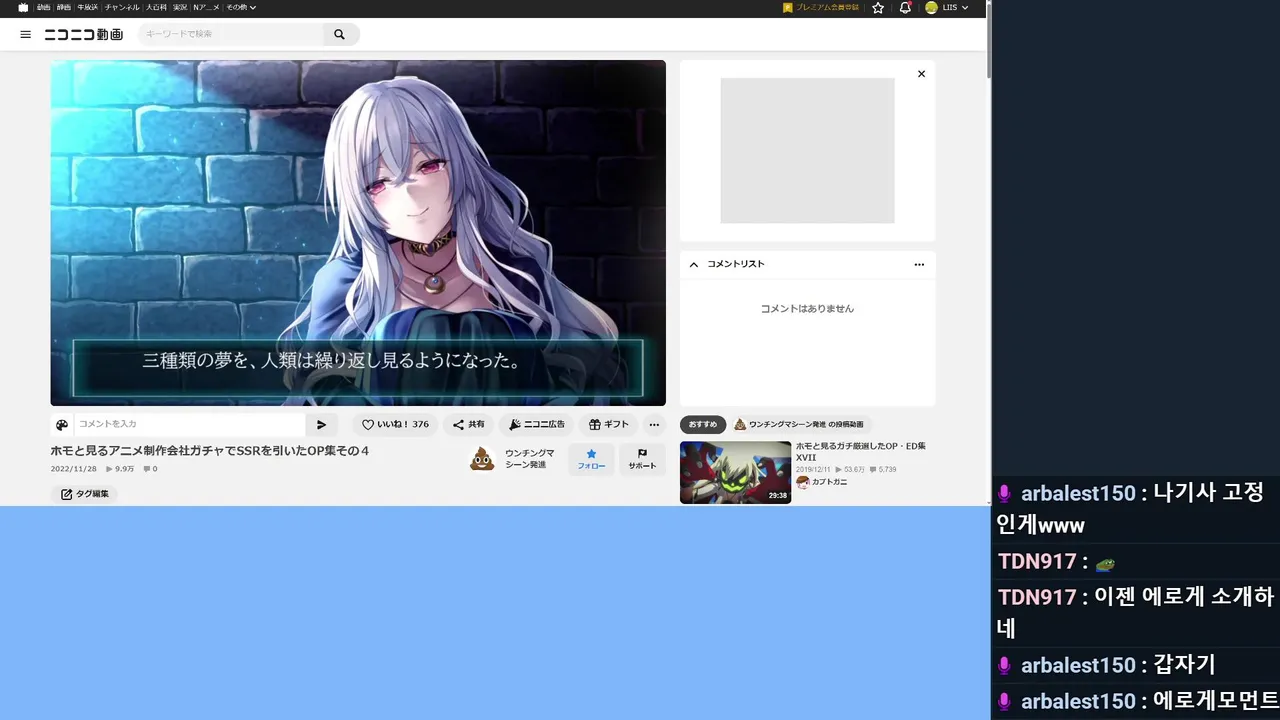The image size is (1280, 720).
Task: Select ウンチングマシーン発進 の投稿動画 tab
Action: [x=800, y=424]
